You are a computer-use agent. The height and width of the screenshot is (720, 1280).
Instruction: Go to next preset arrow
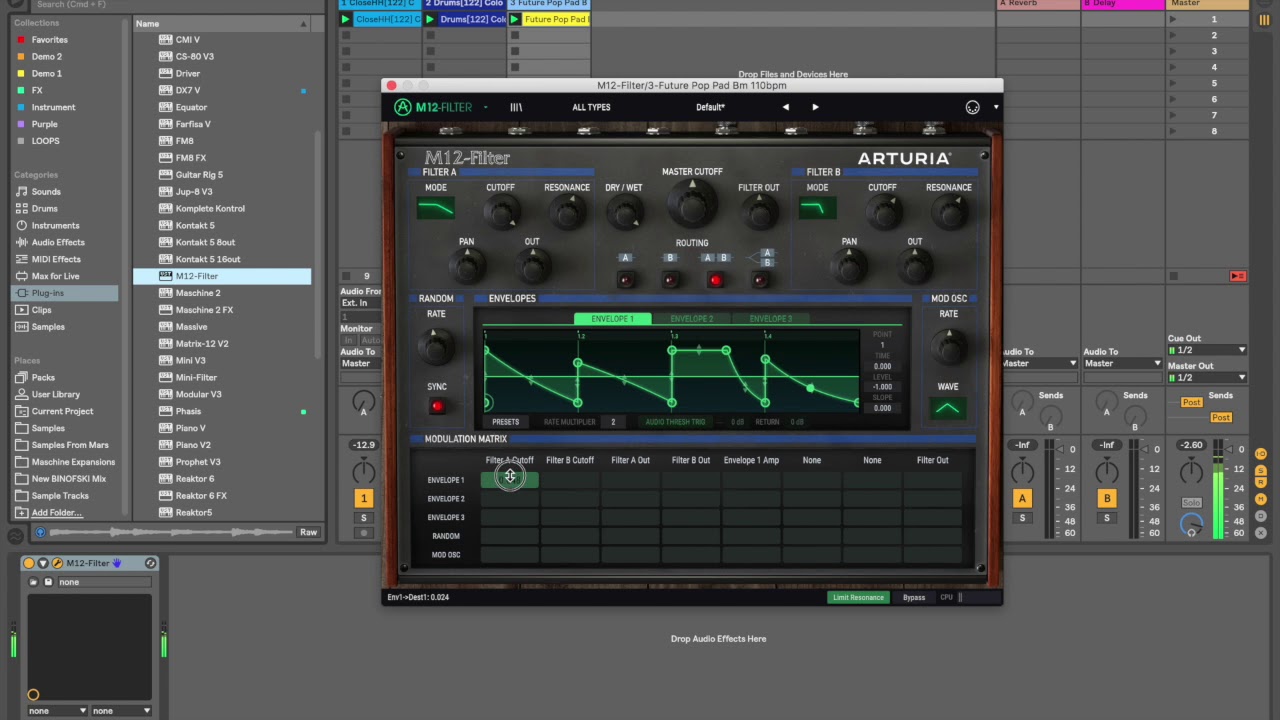point(815,107)
